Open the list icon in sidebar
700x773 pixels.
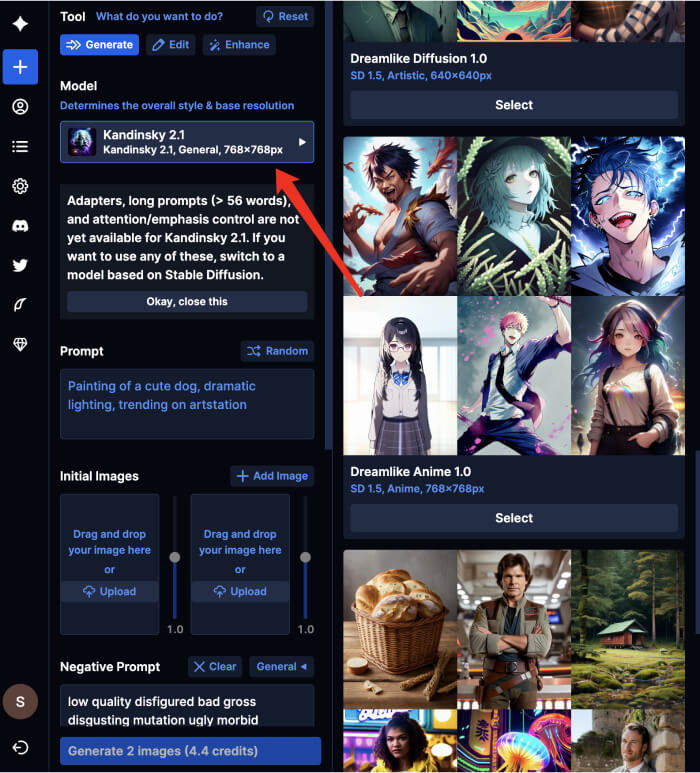click(20, 146)
